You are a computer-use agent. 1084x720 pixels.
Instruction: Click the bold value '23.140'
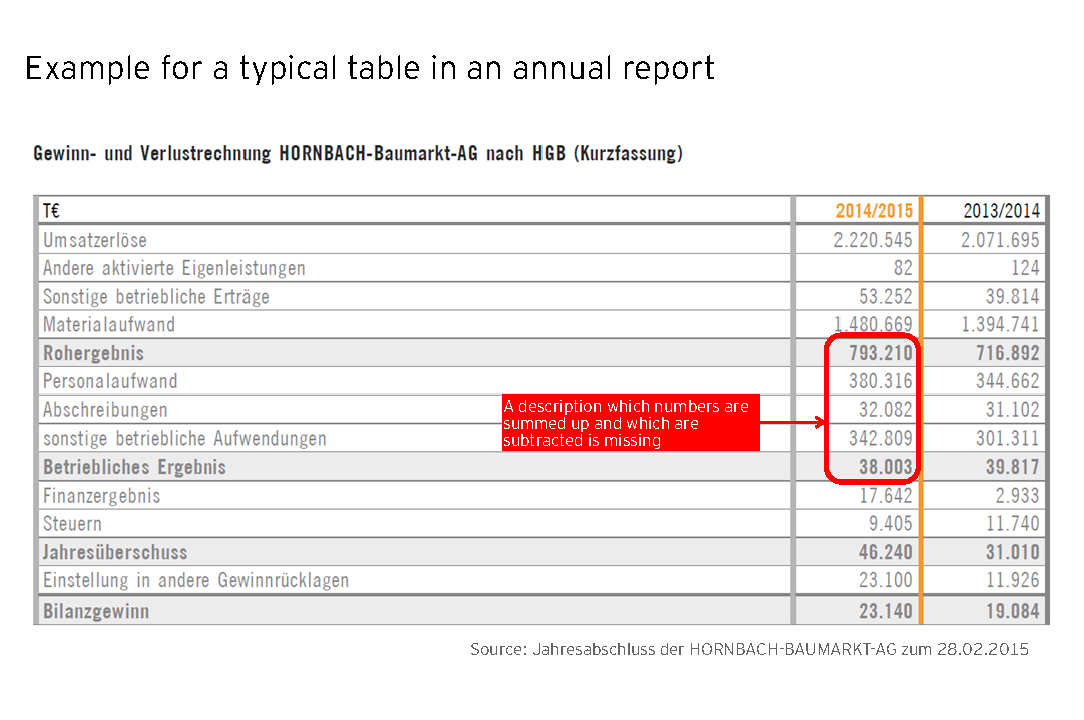tap(886, 612)
